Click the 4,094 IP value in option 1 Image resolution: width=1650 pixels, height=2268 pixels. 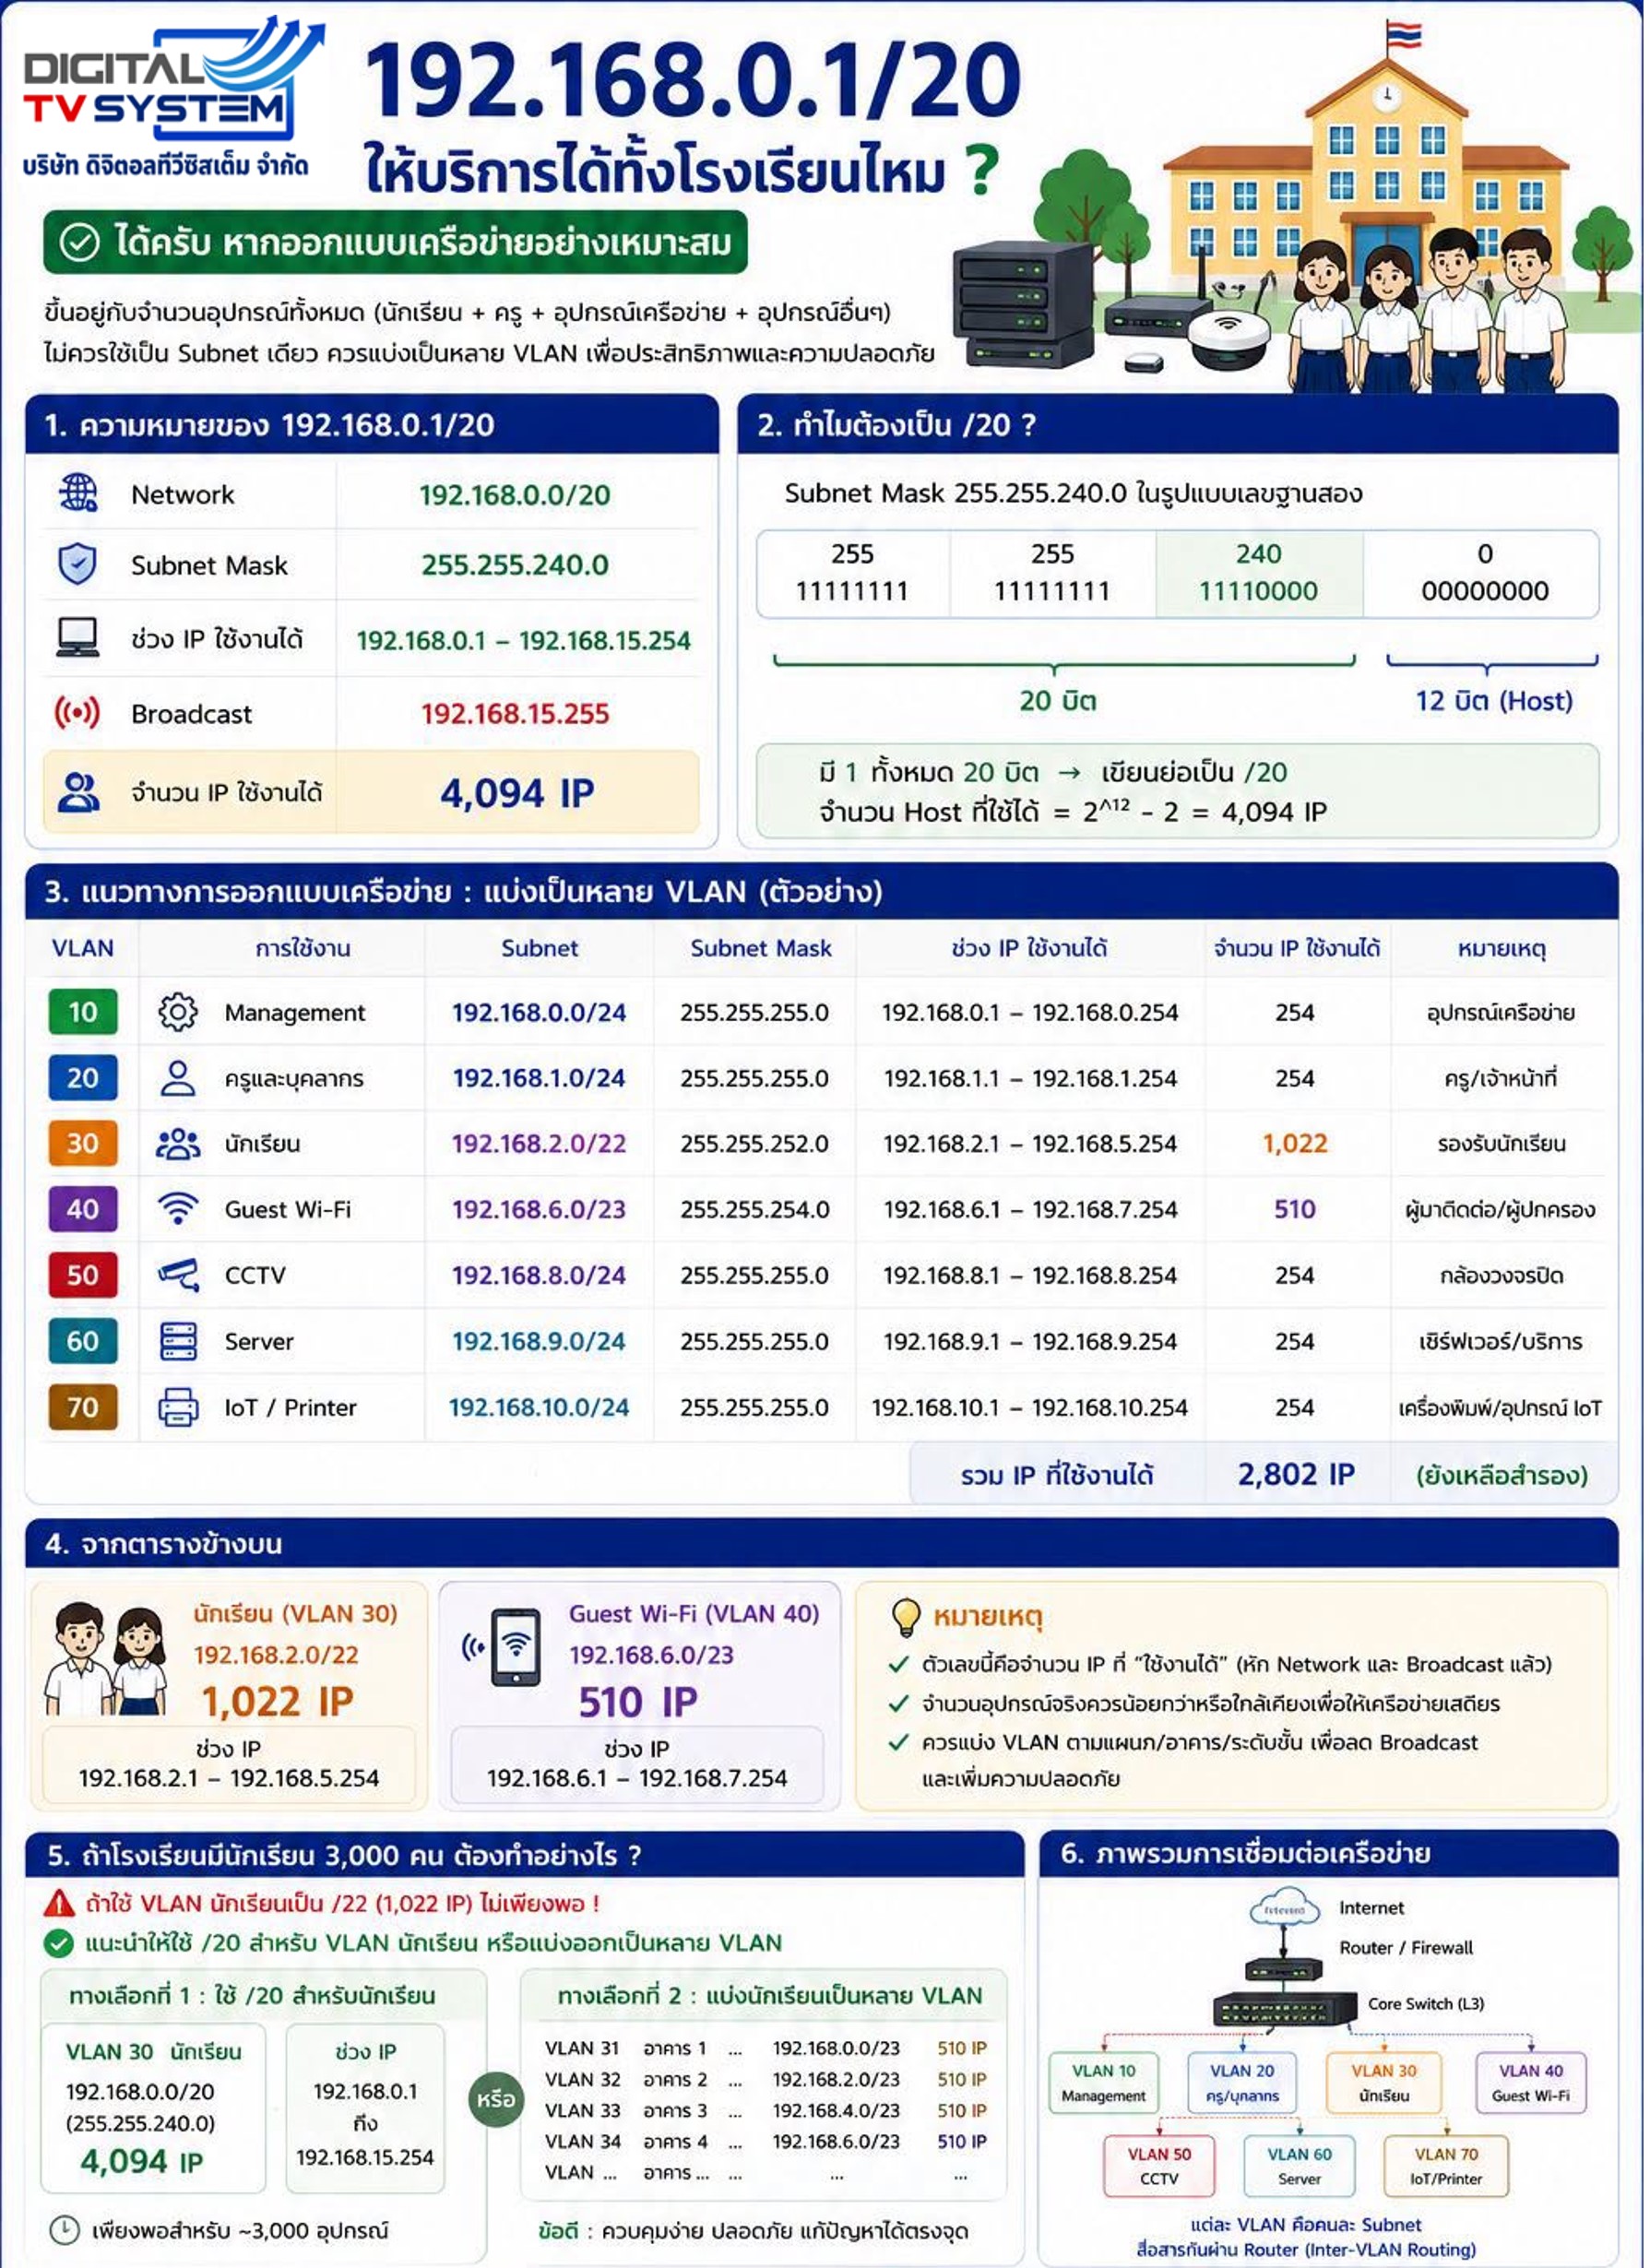click(141, 2160)
